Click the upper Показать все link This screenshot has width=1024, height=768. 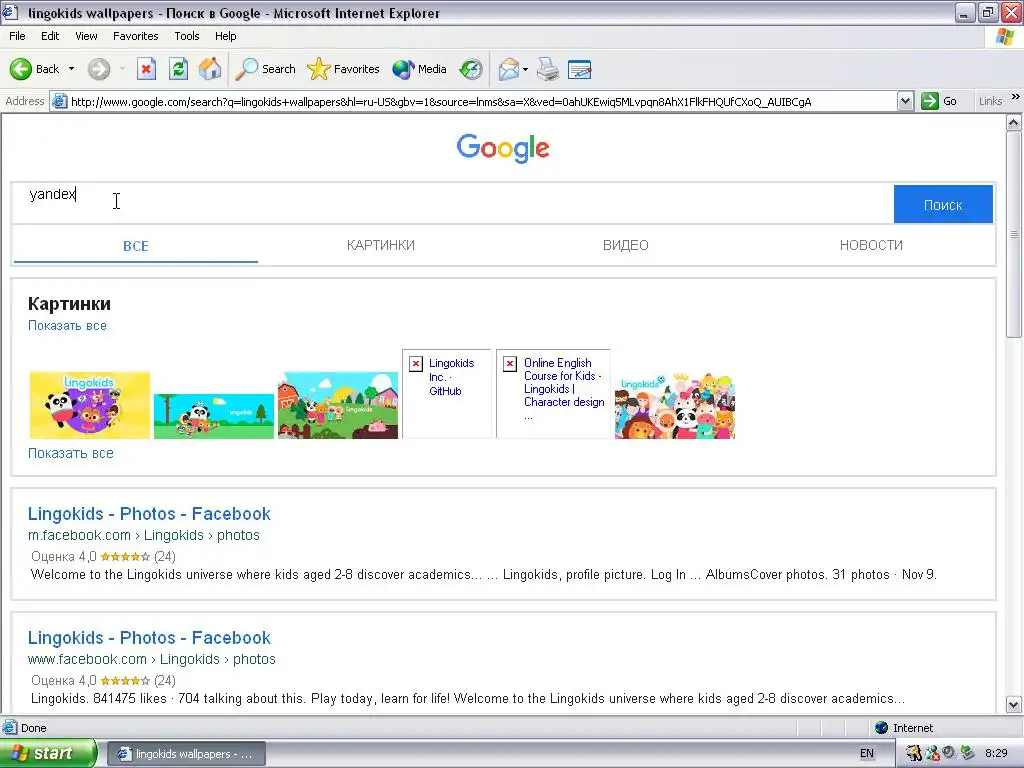click(x=67, y=325)
